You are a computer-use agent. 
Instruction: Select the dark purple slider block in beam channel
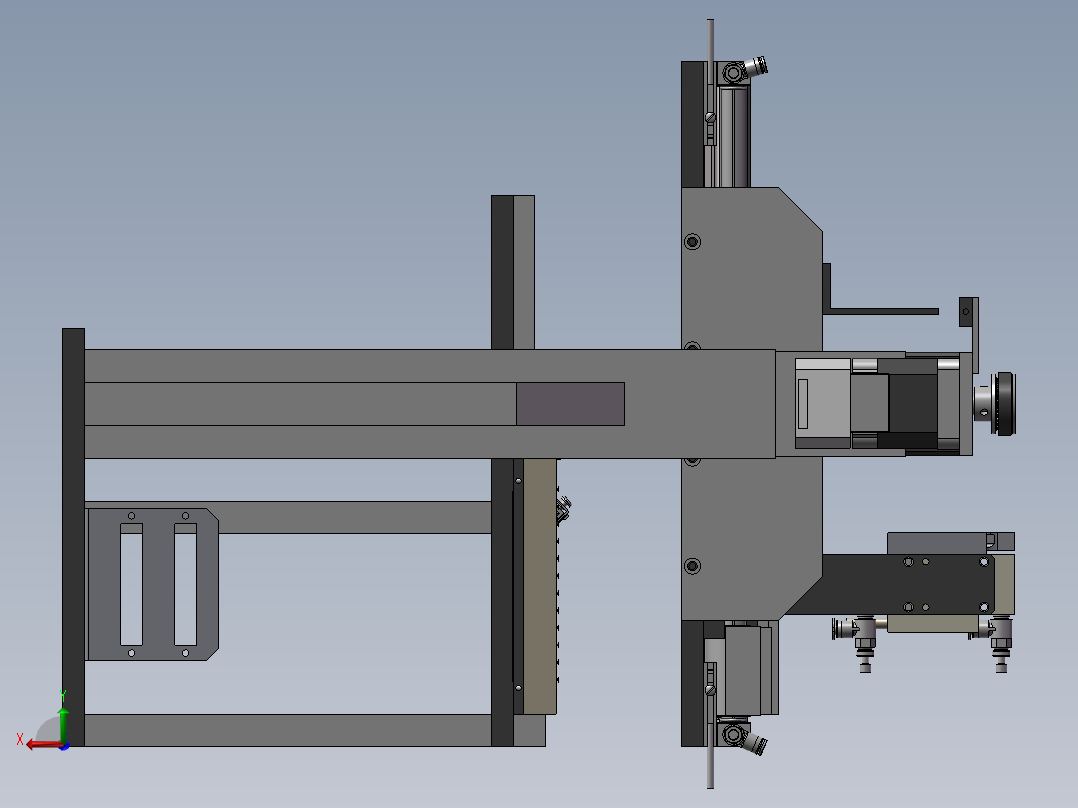point(570,404)
